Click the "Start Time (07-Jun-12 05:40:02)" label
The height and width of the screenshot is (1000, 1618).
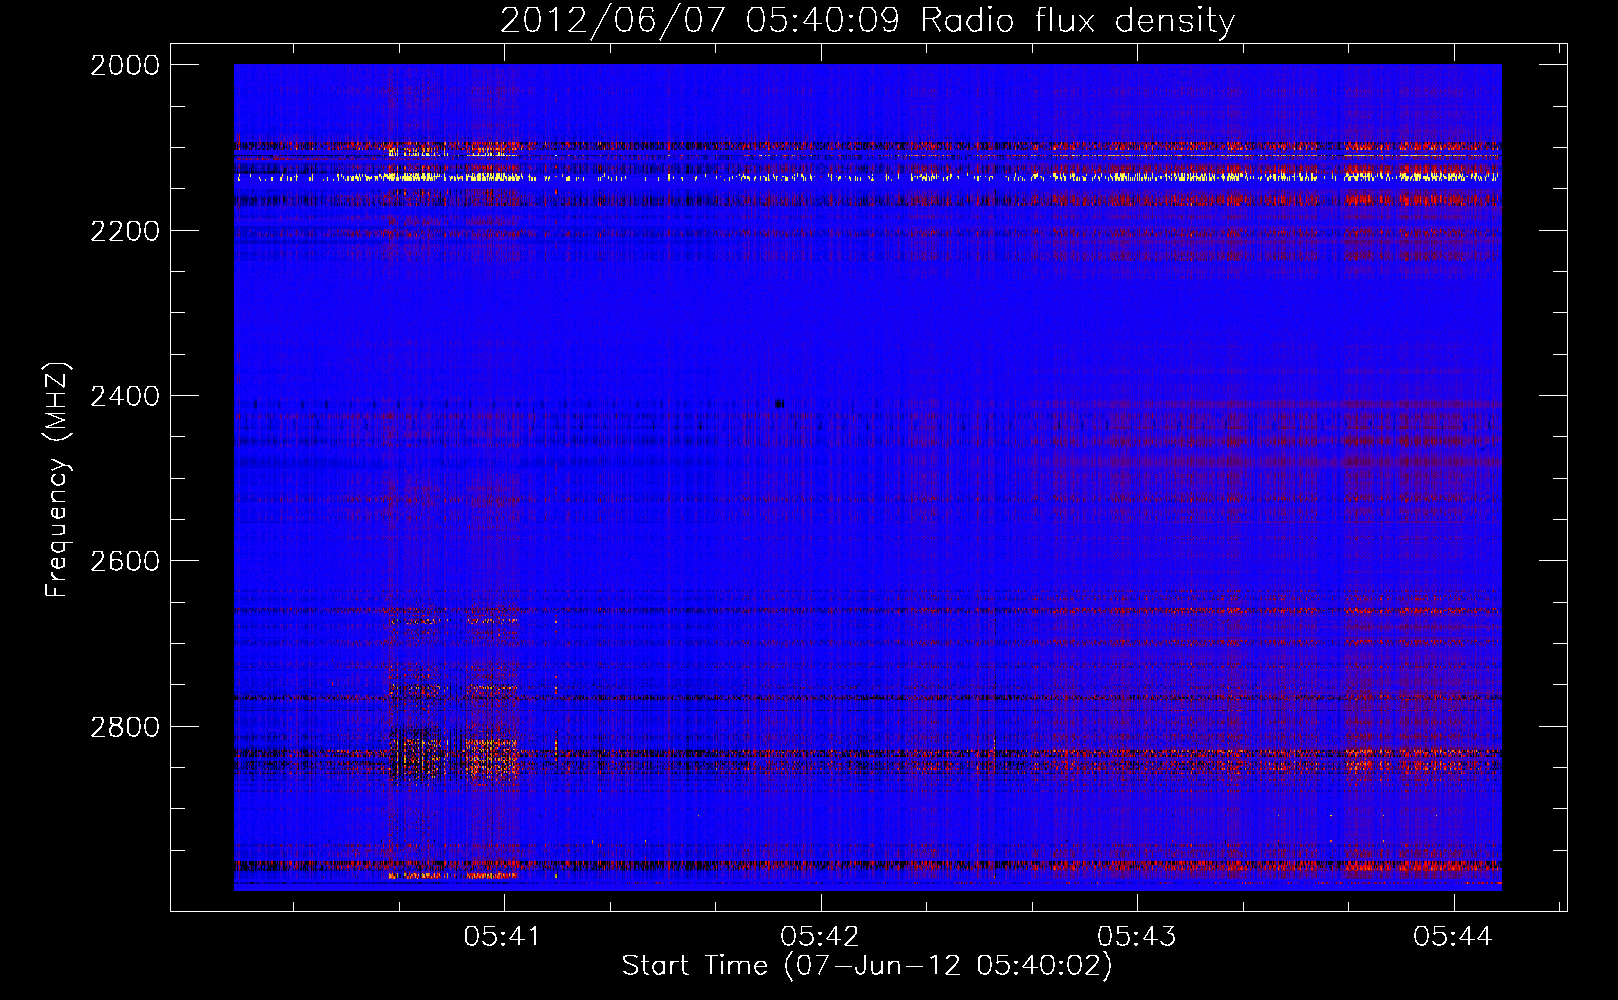(867, 966)
